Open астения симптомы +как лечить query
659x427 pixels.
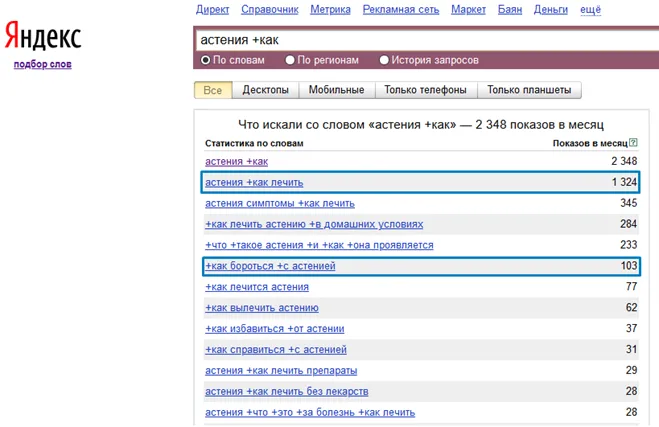point(280,203)
